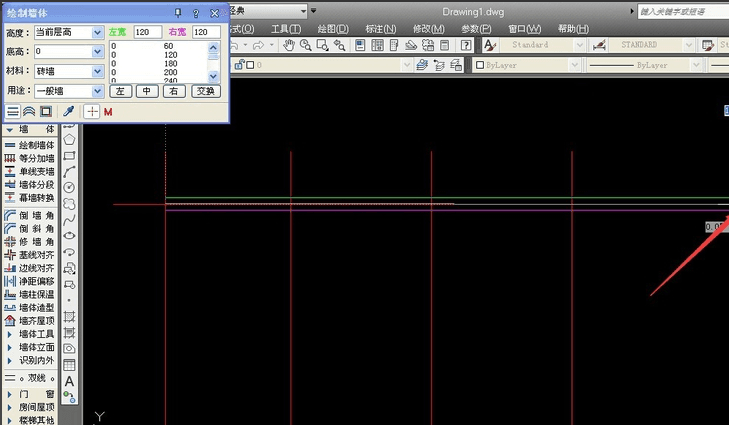This screenshot has width=729, height=425.
Task: Click the 中 alignment button
Action: point(147,91)
